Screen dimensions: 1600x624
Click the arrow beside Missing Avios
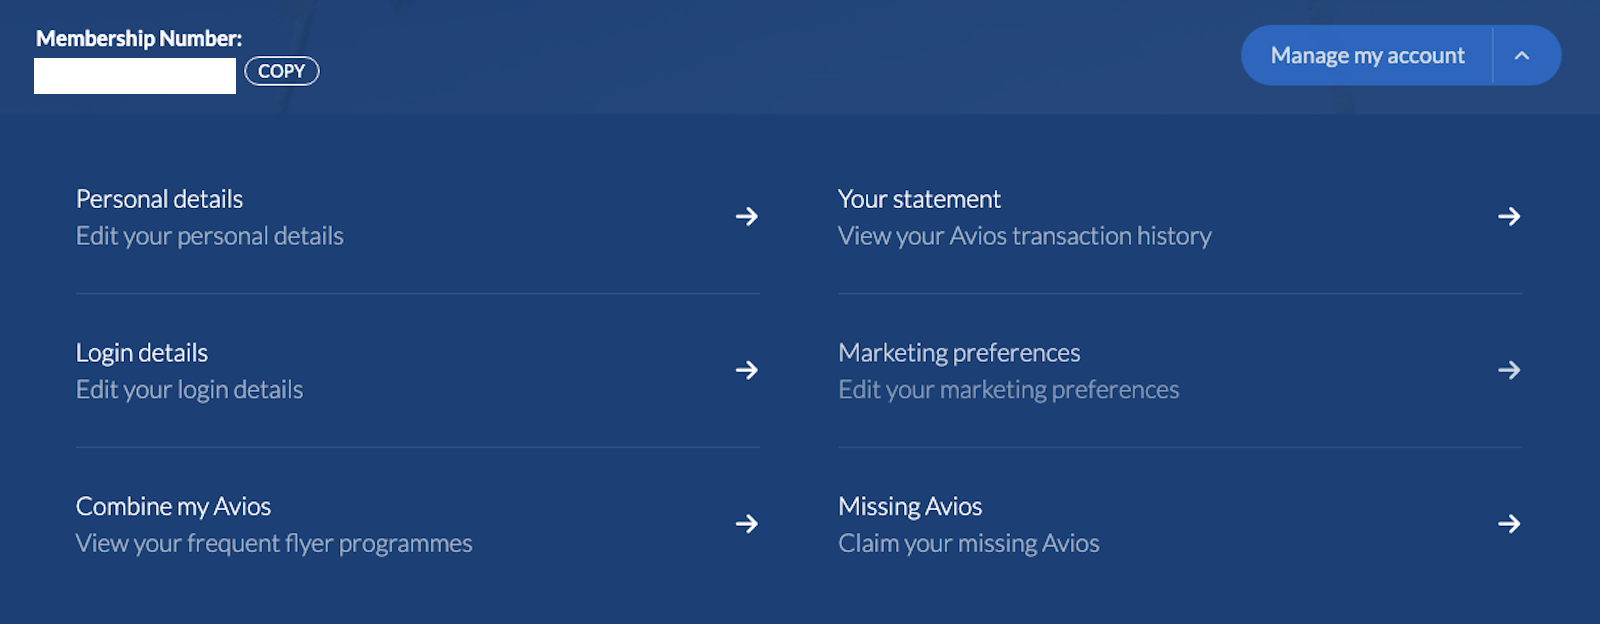click(x=1511, y=524)
